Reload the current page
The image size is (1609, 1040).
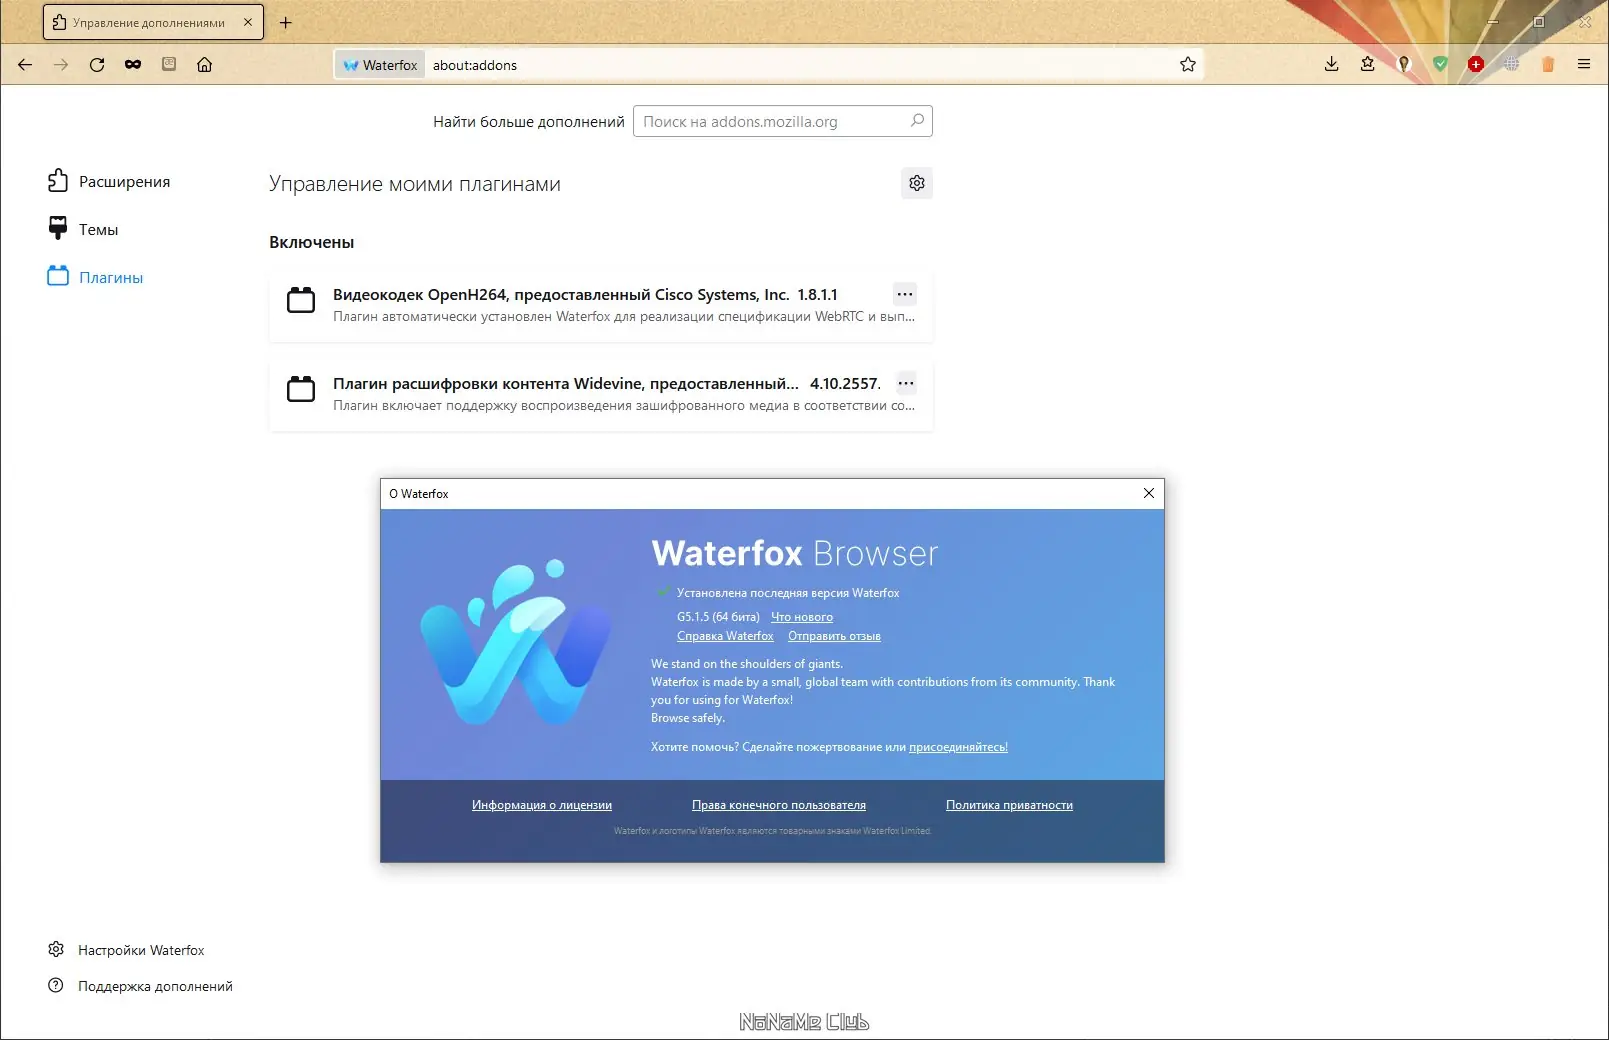pos(97,65)
